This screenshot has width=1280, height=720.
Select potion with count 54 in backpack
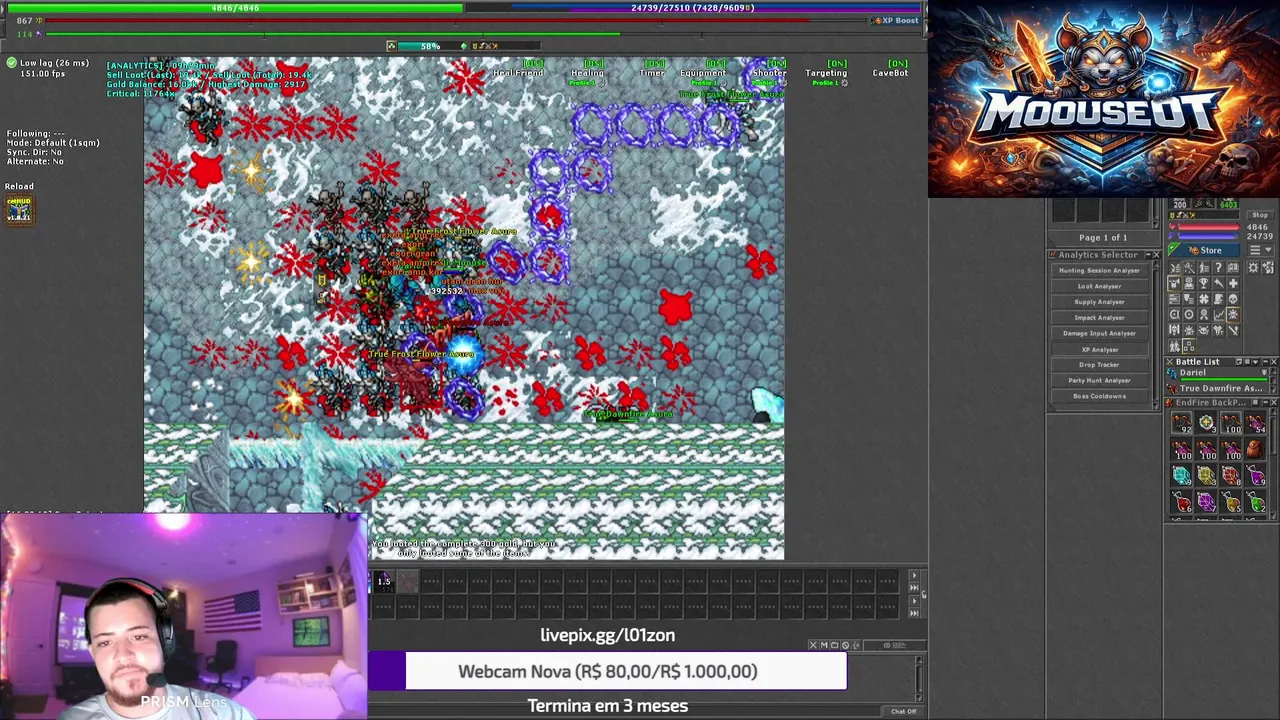point(1256,422)
